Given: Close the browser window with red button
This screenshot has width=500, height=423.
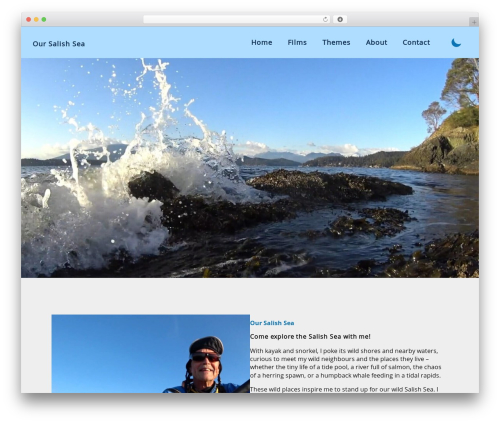Looking at the screenshot, I should pos(29,19).
